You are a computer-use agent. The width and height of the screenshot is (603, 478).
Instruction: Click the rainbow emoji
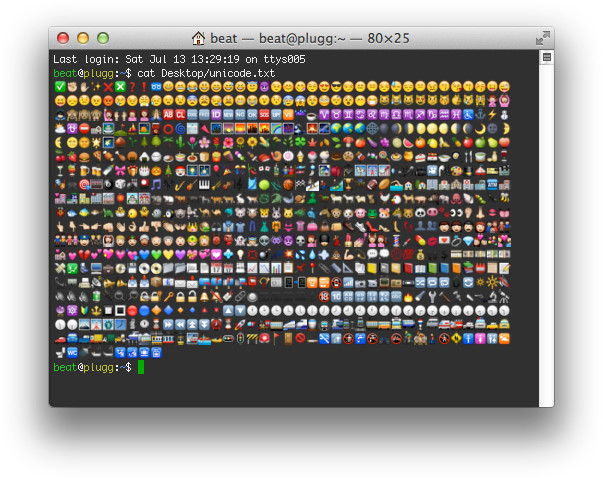point(276,128)
